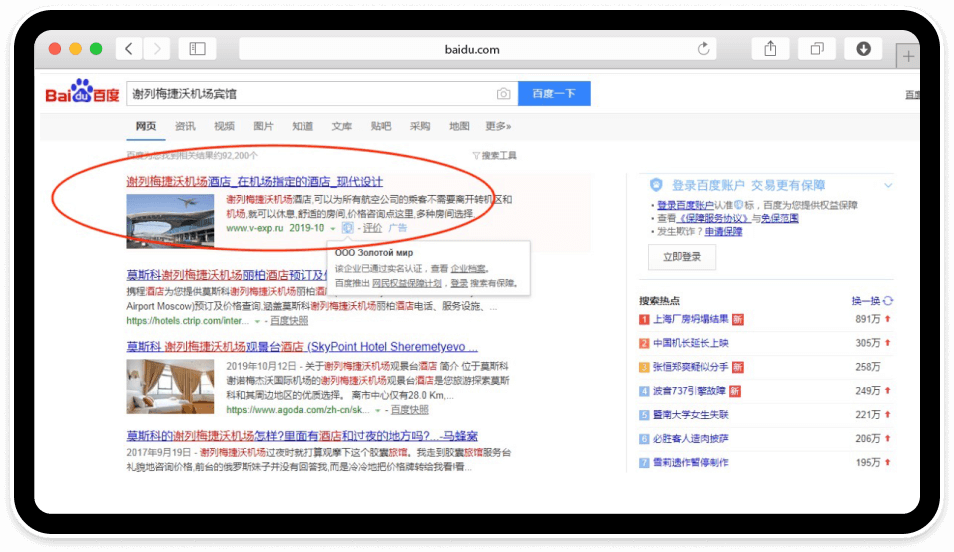Open hot search 暨南大学女生失联
The height and width of the screenshot is (552, 954).
691,414
